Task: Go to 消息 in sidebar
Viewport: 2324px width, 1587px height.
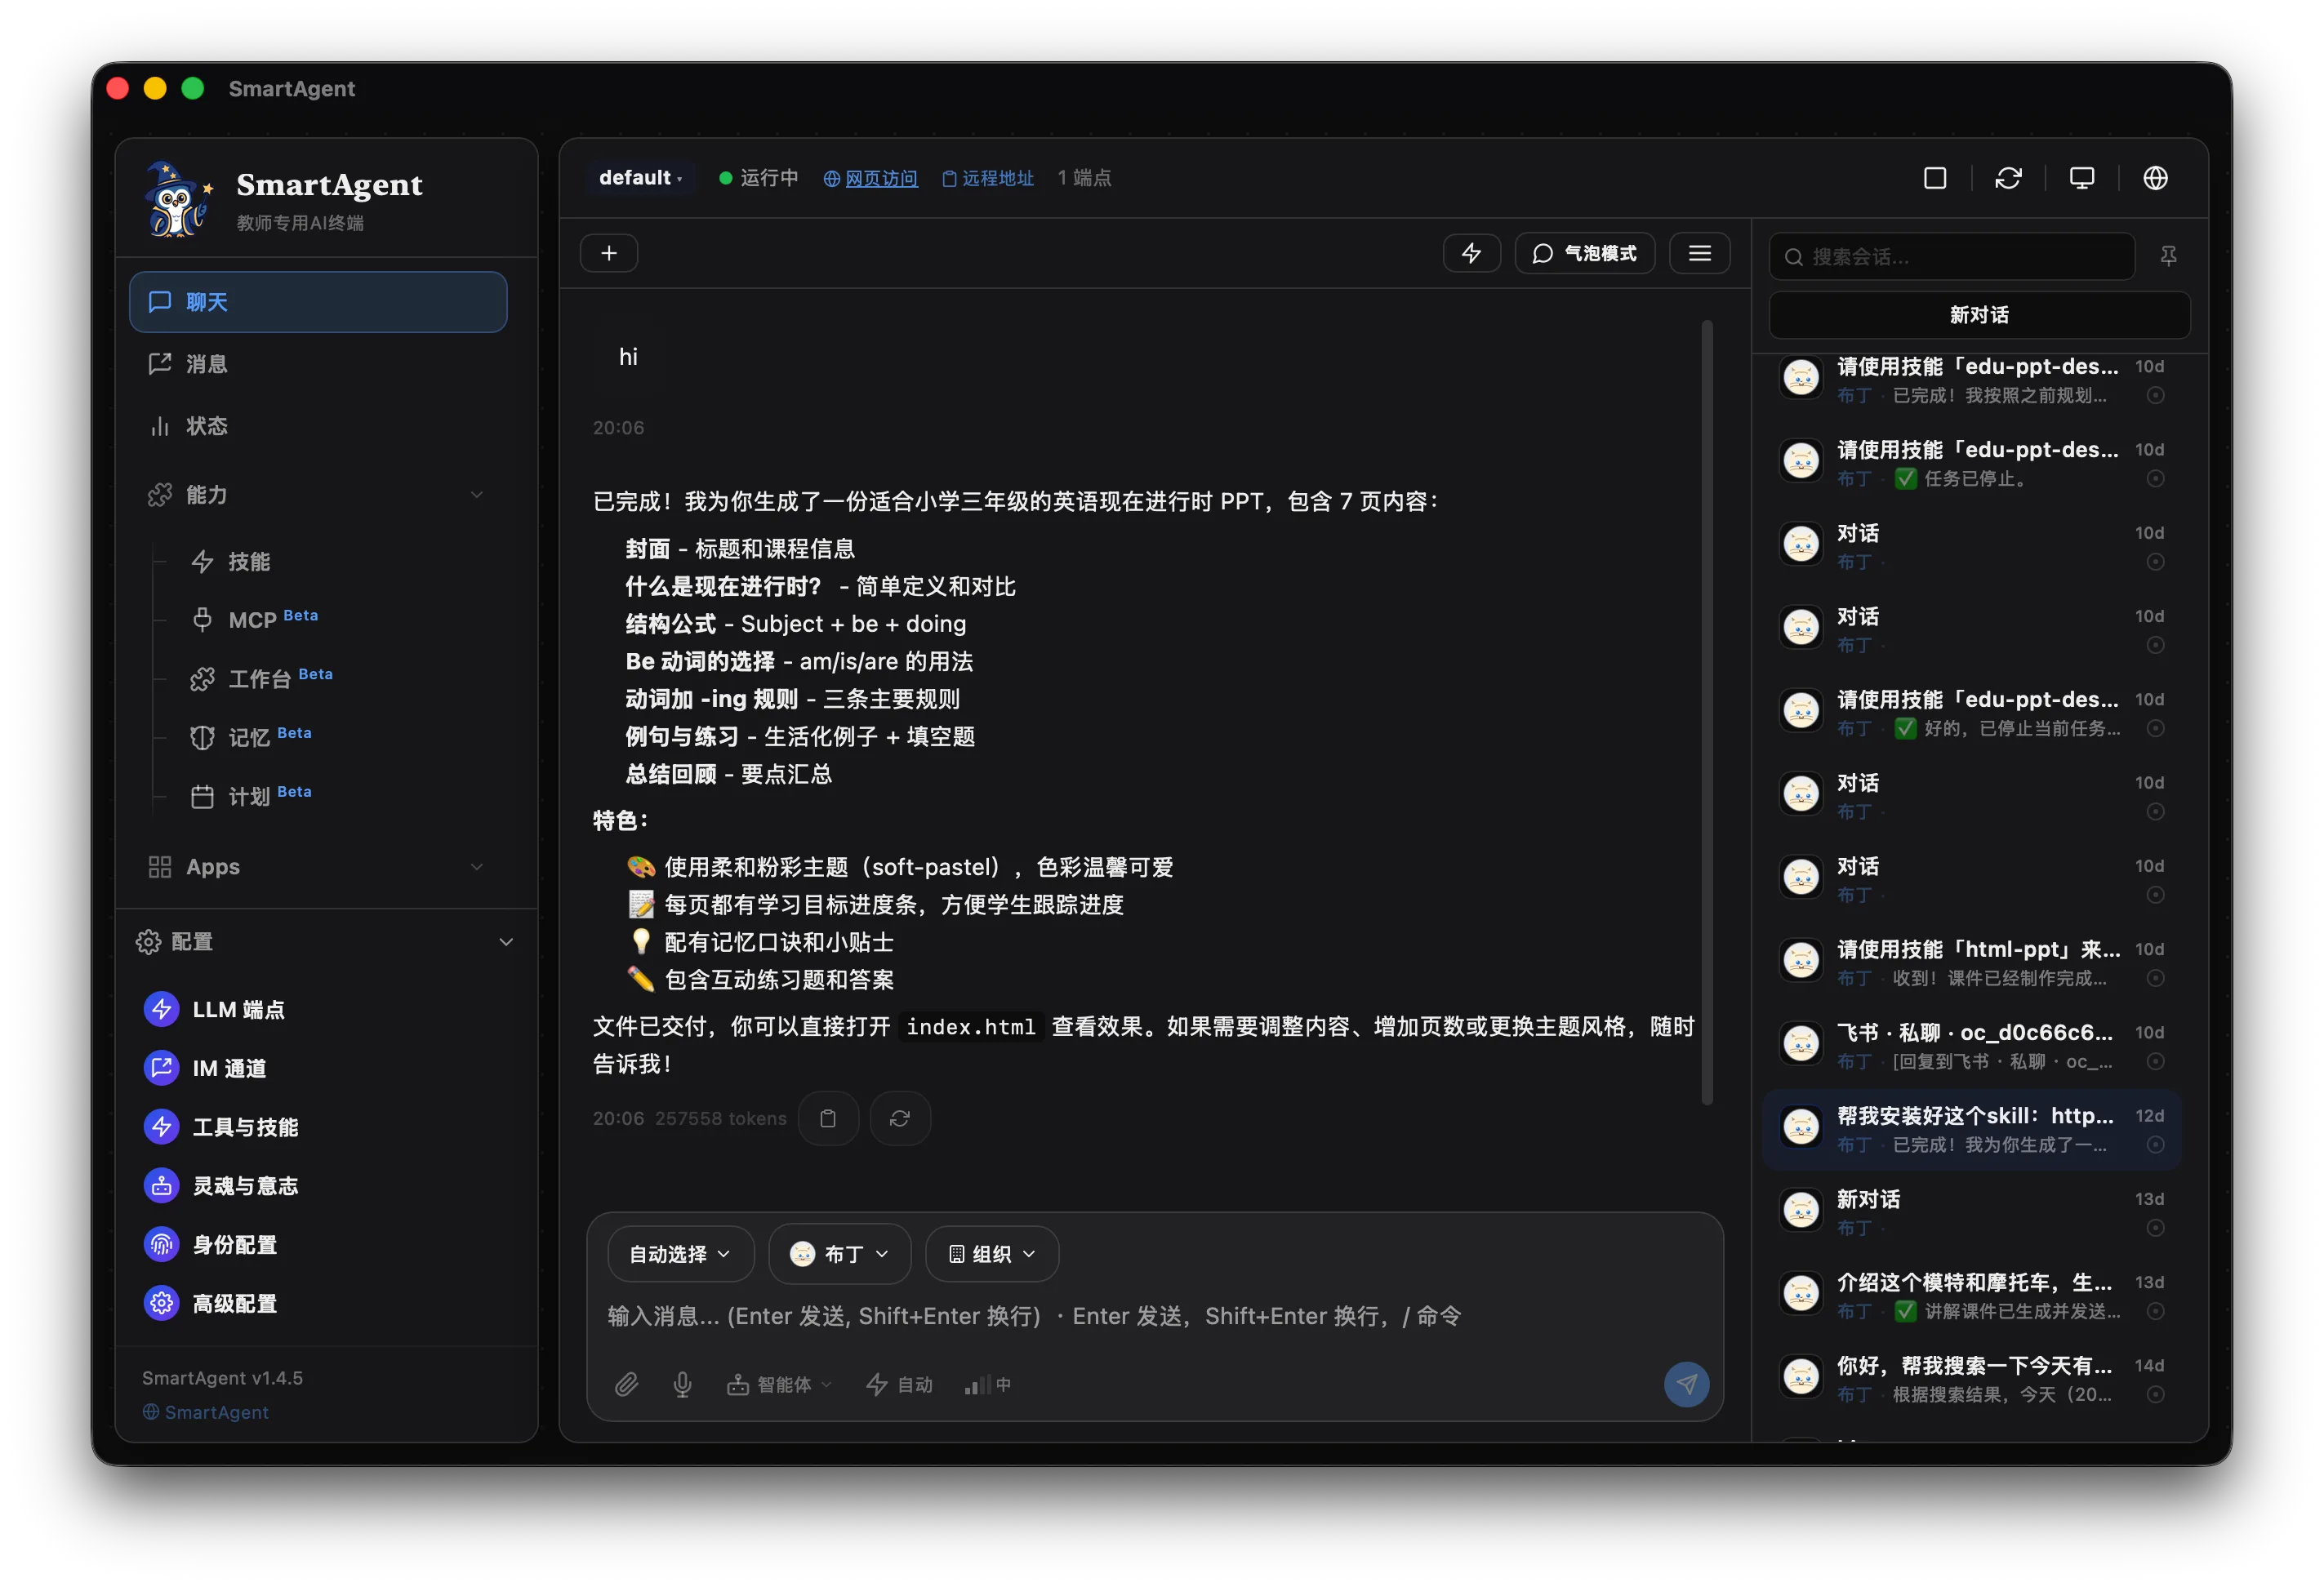Action: [318, 364]
